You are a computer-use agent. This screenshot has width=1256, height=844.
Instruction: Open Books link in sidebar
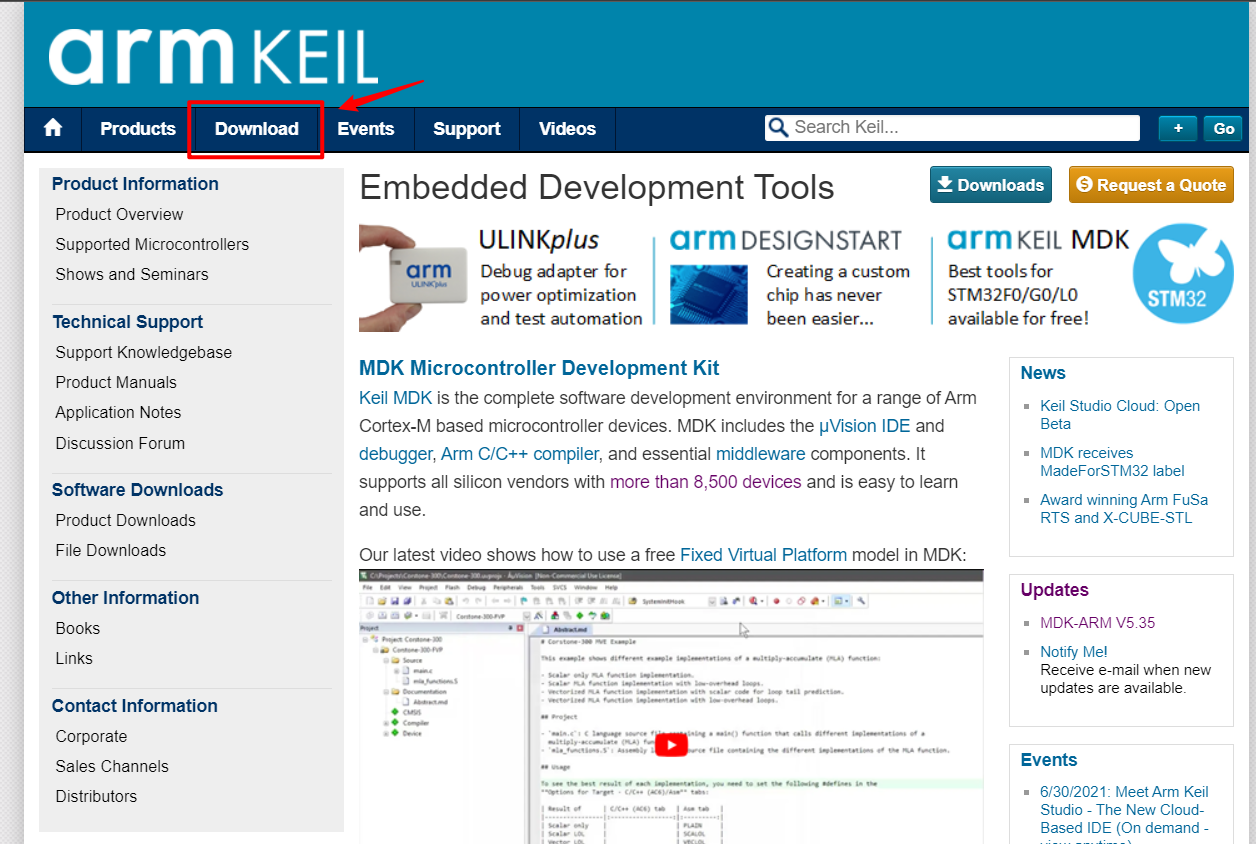pos(78,628)
